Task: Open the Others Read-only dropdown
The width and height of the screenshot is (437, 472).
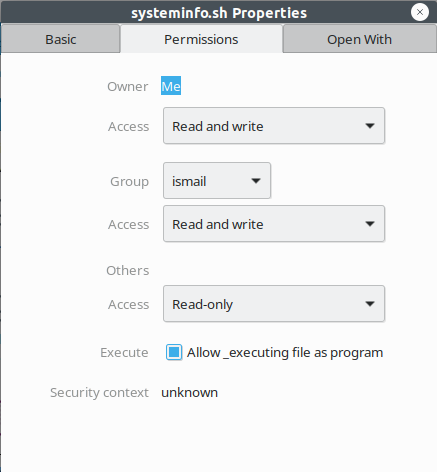Action: pos(274,304)
